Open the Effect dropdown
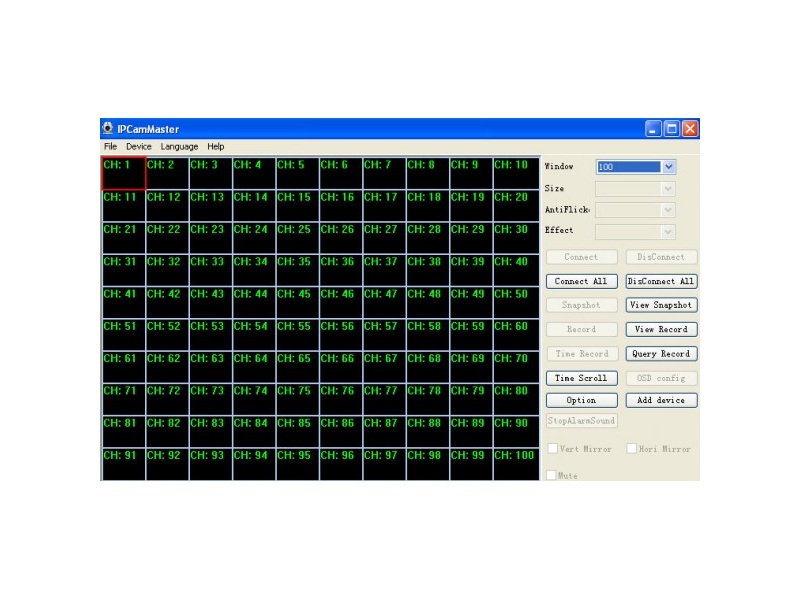 click(668, 231)
